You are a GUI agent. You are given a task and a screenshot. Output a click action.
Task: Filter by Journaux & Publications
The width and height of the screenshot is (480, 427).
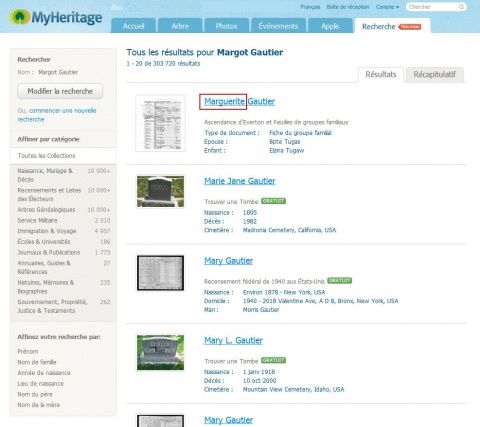(64, 252)
